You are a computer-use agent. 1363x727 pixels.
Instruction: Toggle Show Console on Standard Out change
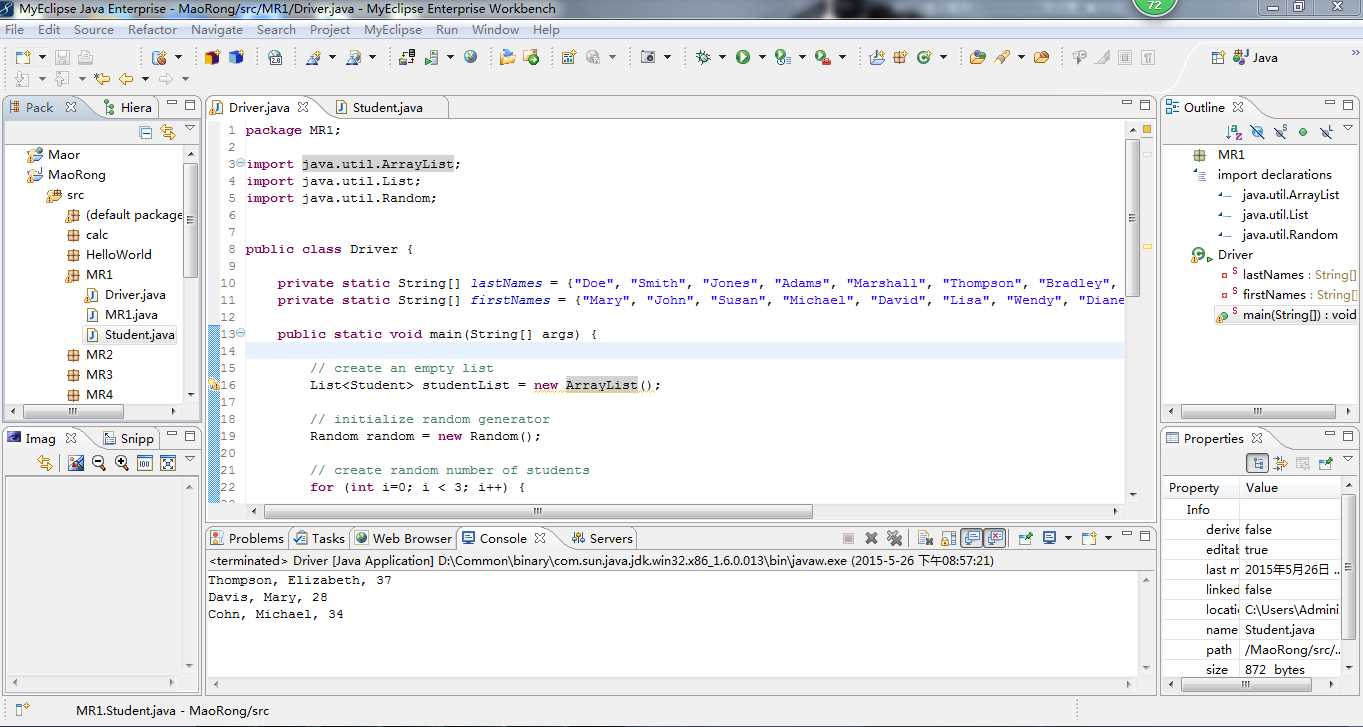point(972,538)
